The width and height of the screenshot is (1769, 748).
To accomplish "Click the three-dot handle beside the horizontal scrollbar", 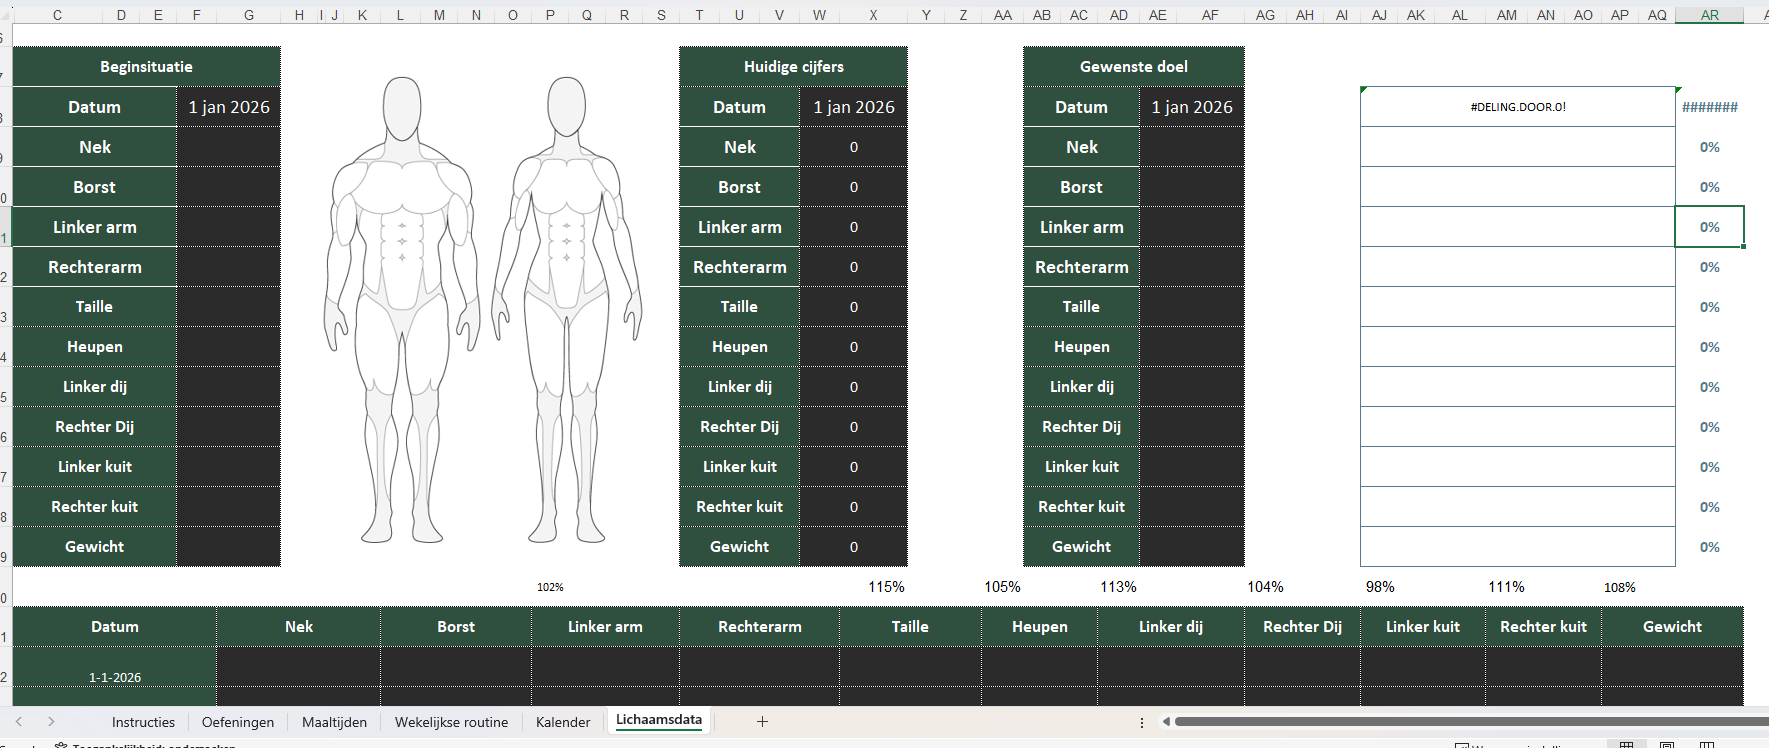I will 1142,722.
